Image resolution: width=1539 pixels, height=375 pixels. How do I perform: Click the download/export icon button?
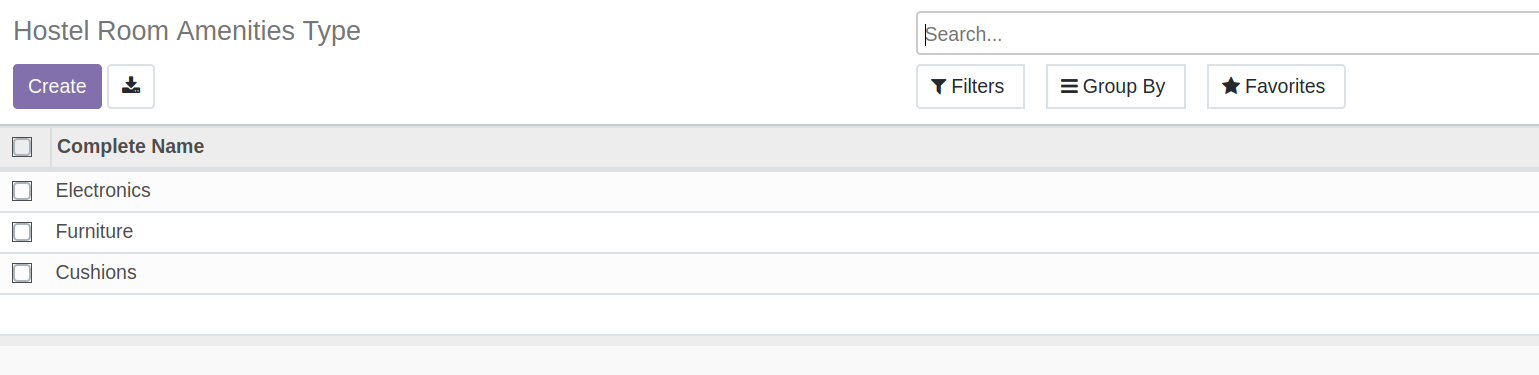[131, 86]
